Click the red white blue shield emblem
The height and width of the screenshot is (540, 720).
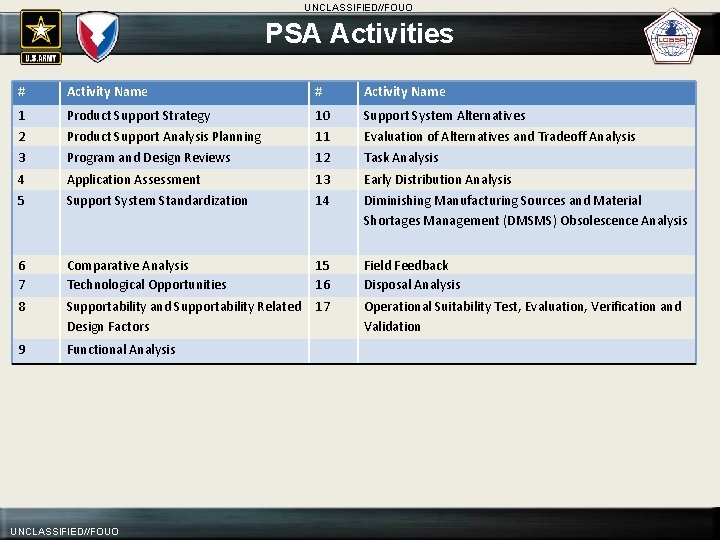pos(97,37)
